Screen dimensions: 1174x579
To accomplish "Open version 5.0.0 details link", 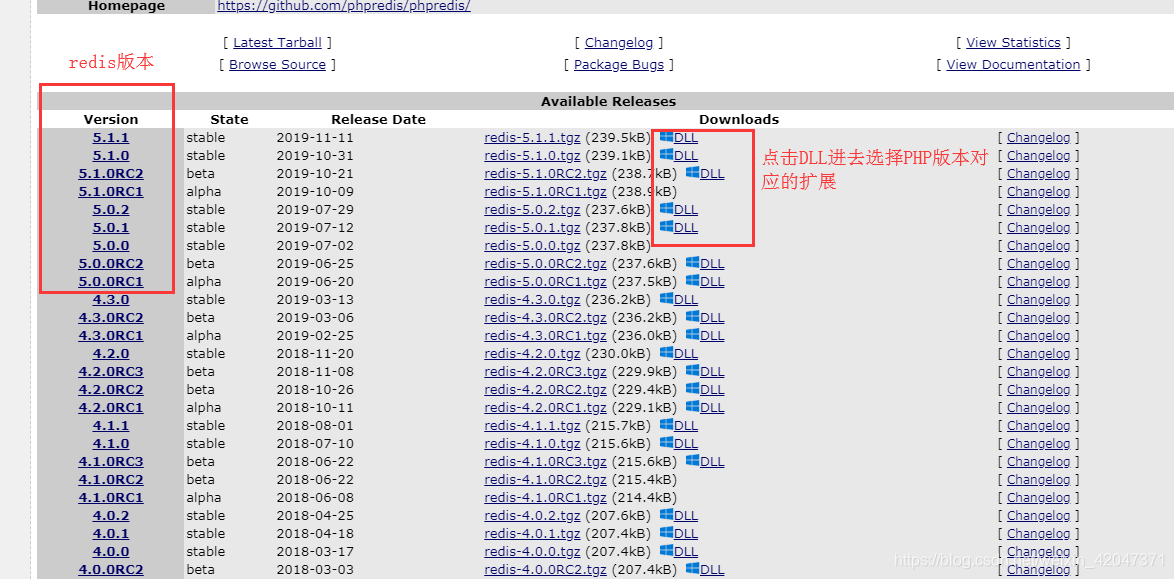I will click(x=111, y=246).
